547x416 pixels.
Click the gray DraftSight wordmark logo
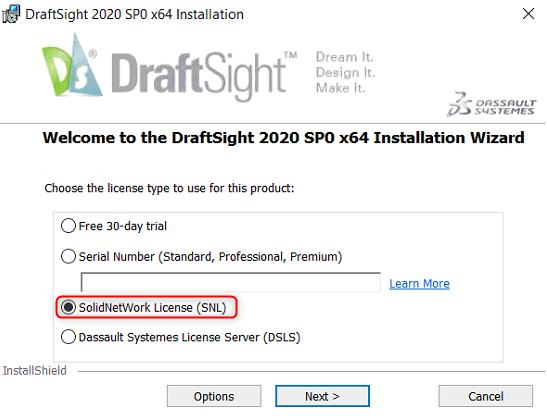(204, 75)
